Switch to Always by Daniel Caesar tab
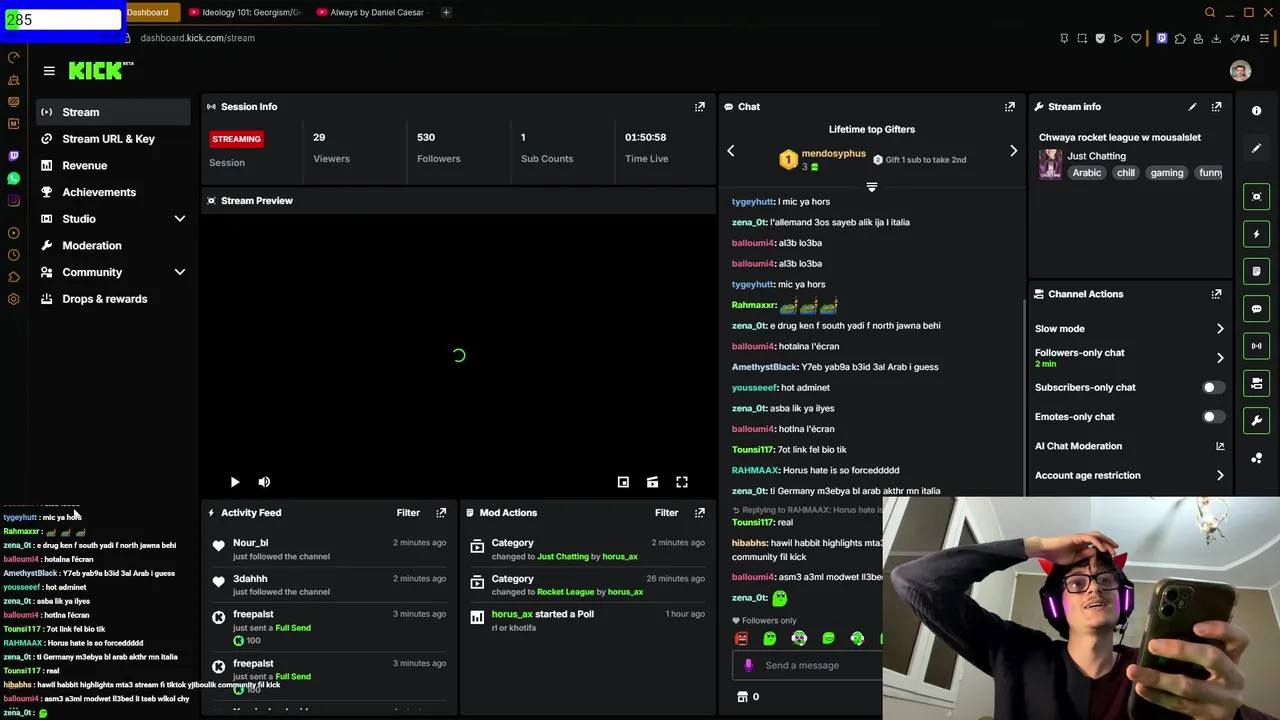Viewport: 1280px width, 720px height. (370, 12)
